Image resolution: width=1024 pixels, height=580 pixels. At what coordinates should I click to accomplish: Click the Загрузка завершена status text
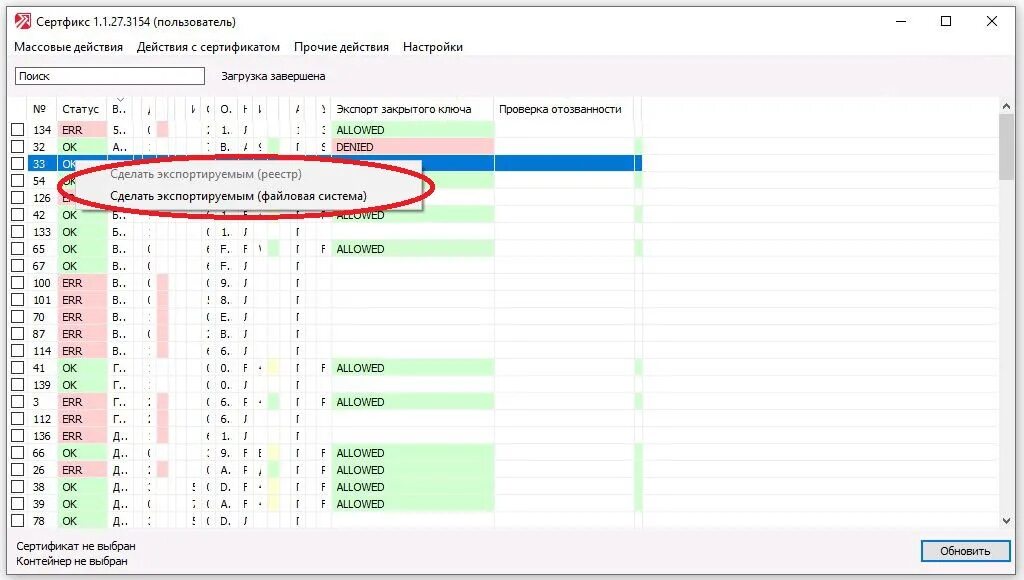[x=273, y=76]
